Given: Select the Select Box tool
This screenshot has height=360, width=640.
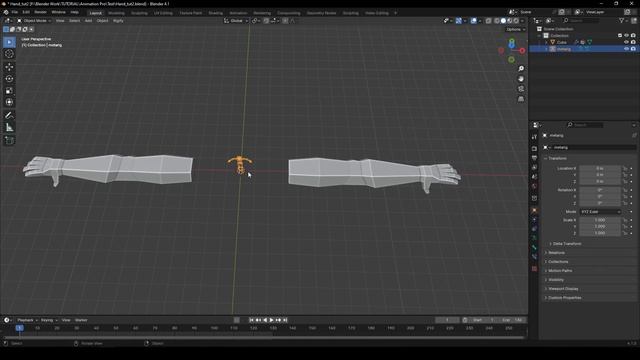Looking at the screenshot, I should [9, 42].
